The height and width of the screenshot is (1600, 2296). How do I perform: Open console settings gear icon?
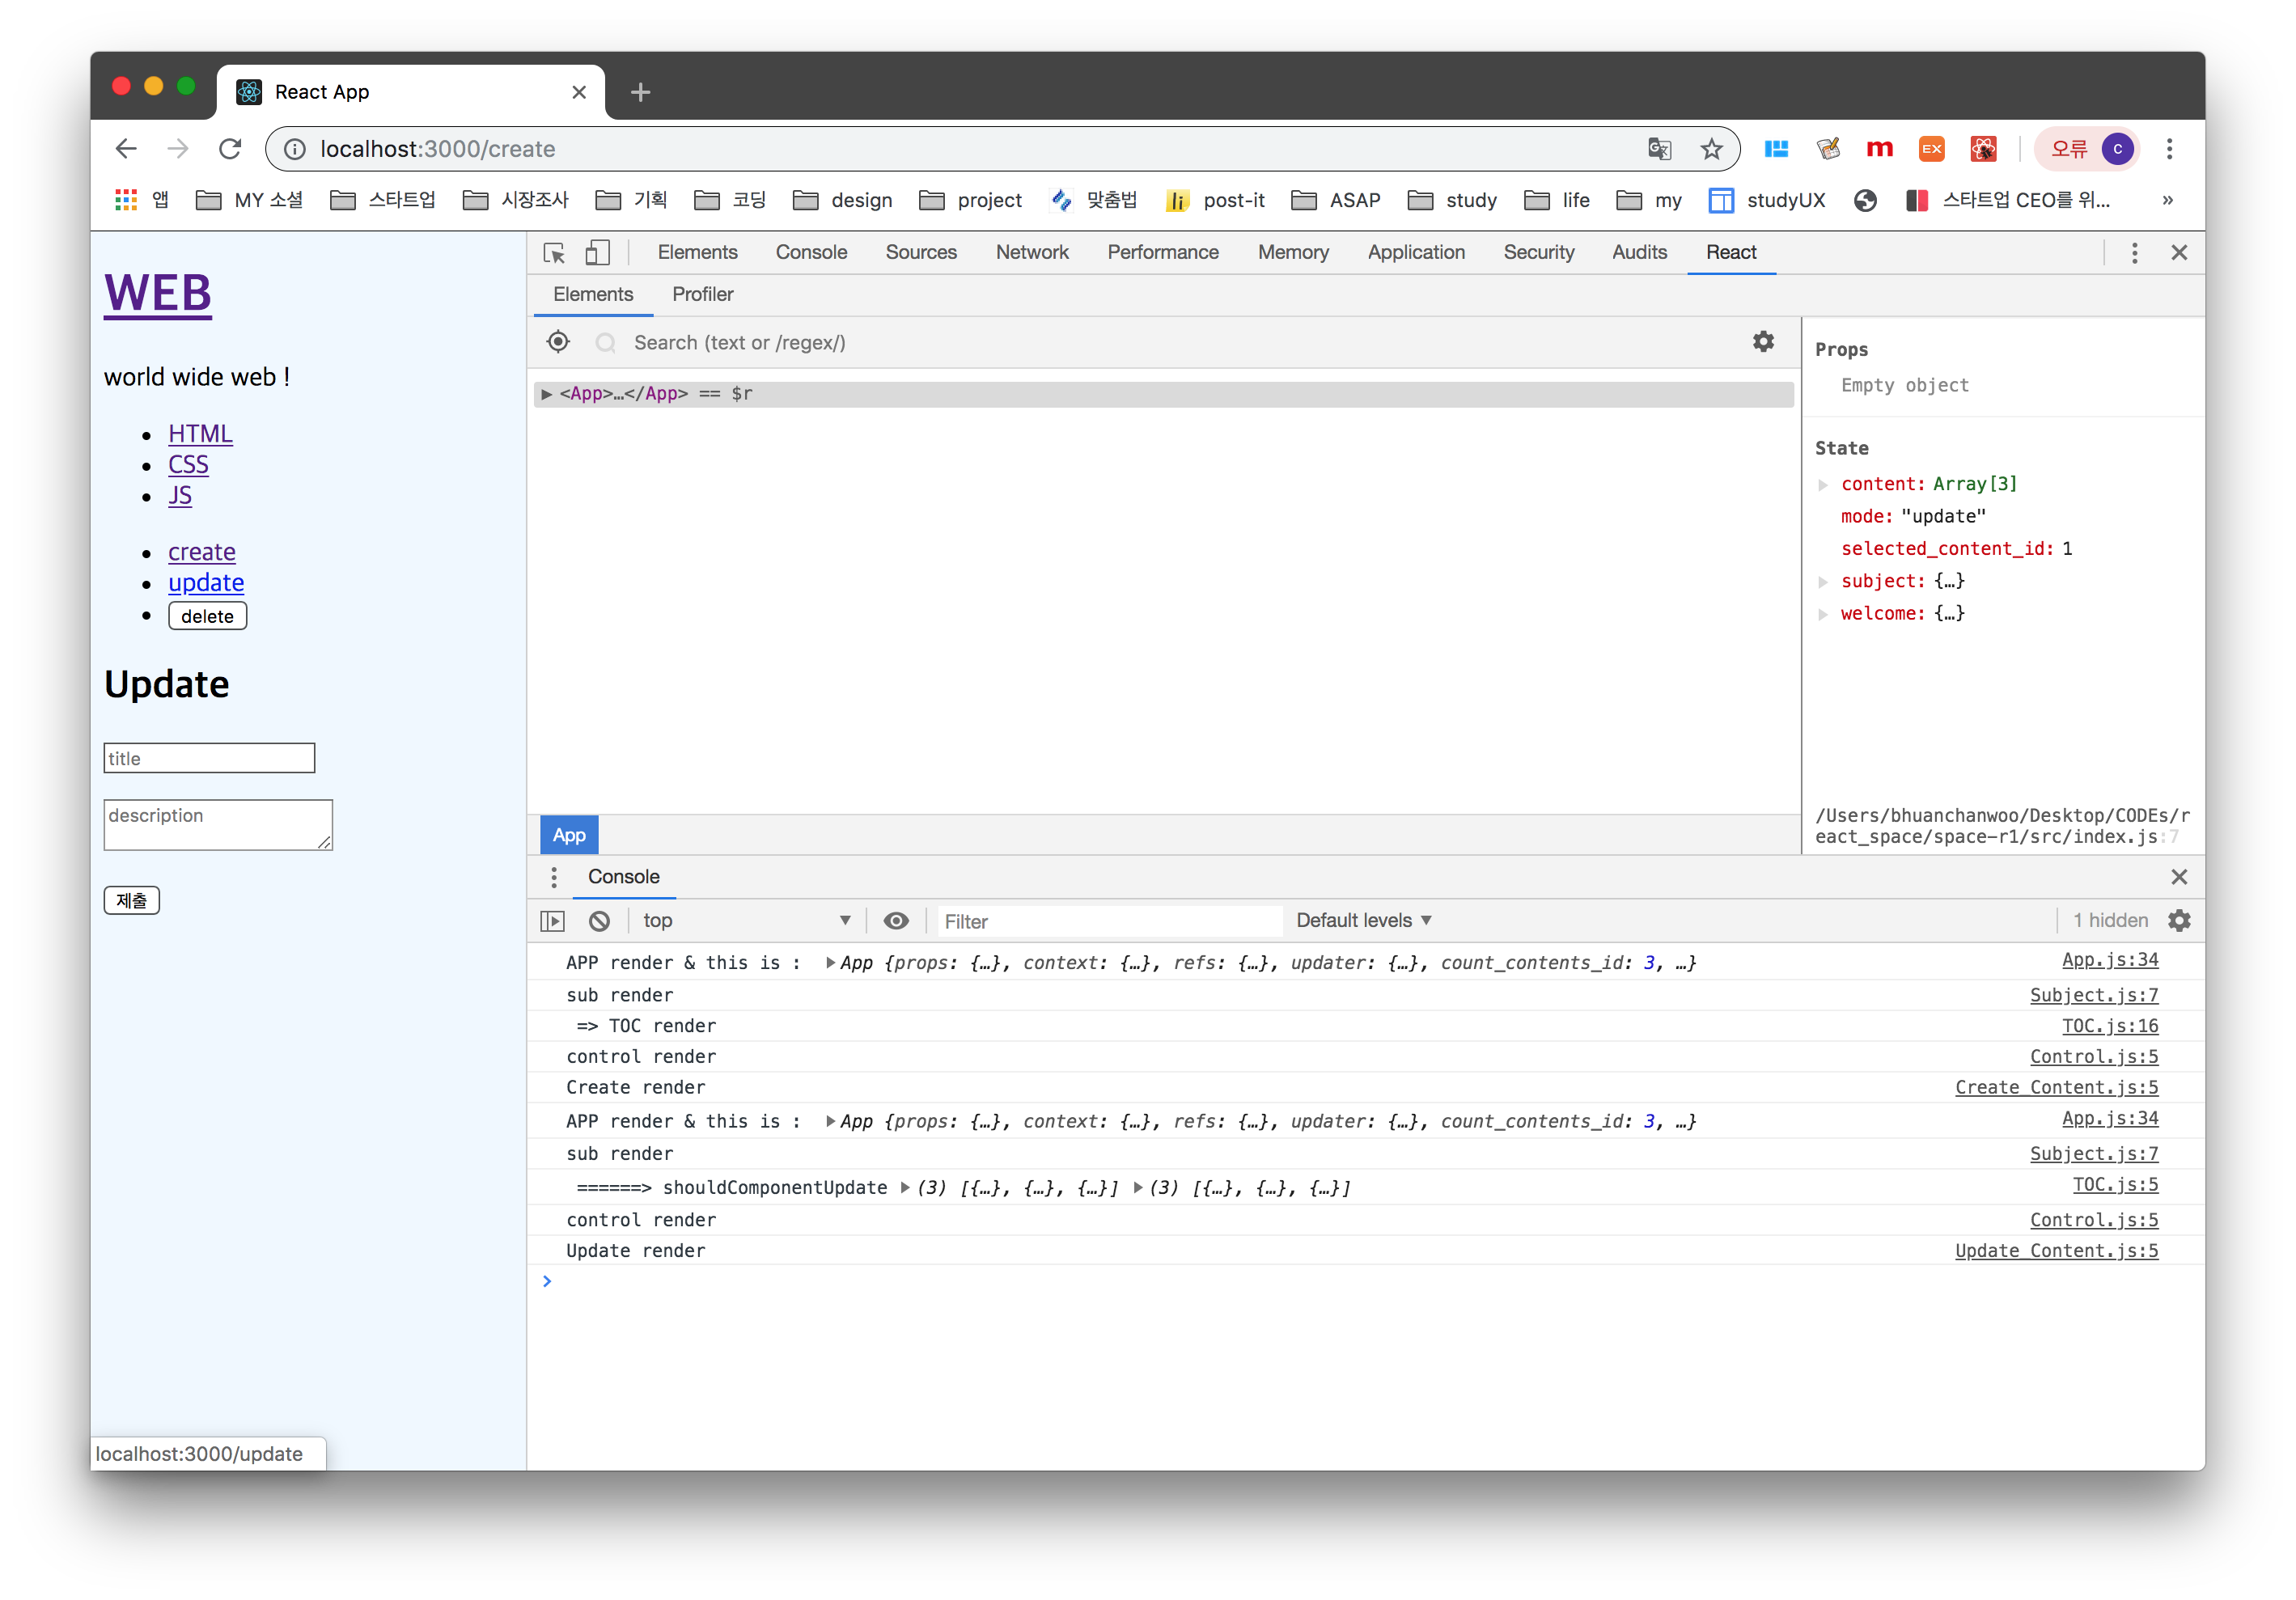pos(2179,921)
